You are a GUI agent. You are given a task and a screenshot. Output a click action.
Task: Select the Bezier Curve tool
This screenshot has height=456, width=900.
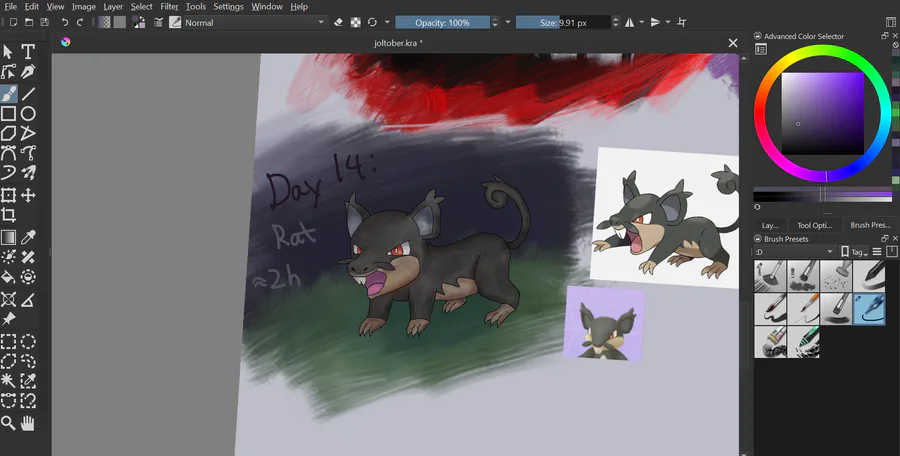pos(8,153)
